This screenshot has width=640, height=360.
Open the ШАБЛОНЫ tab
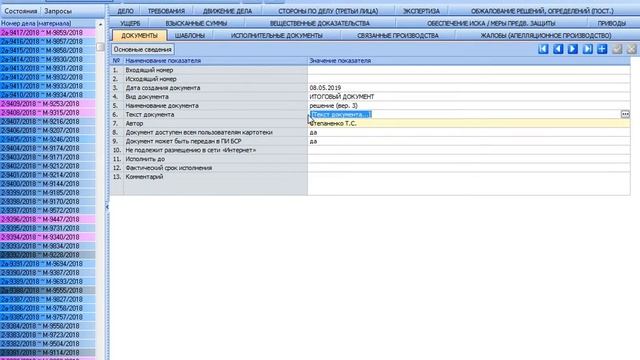(x=190, y=36)
